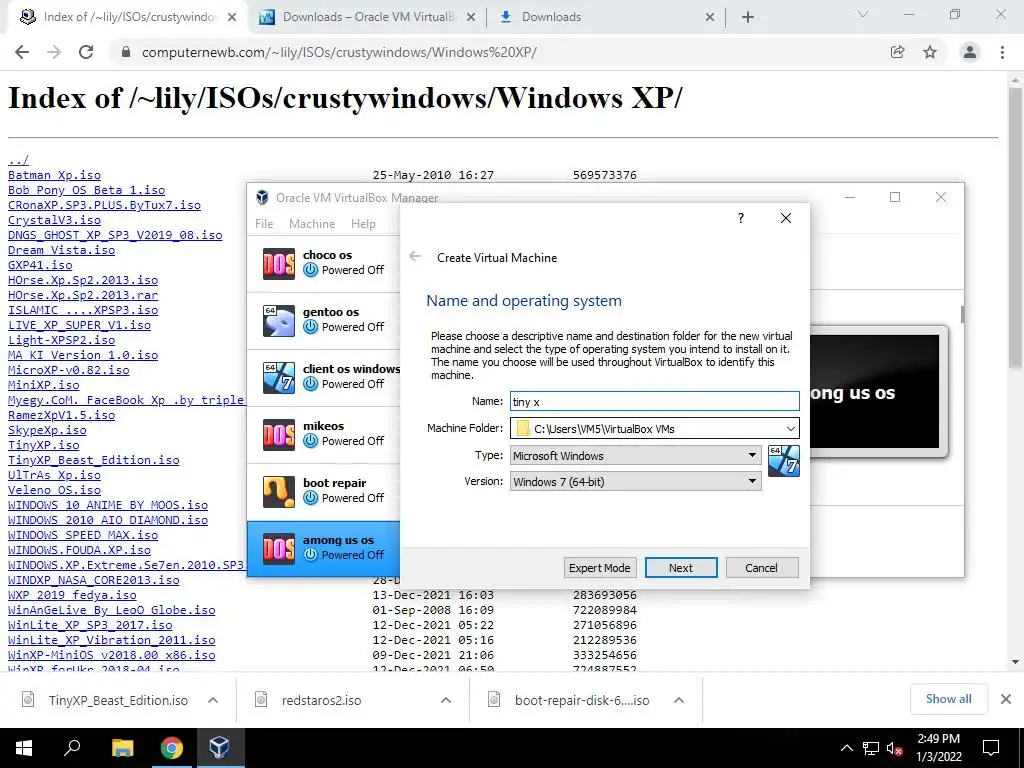Click Show all downloads

[948, 699]
